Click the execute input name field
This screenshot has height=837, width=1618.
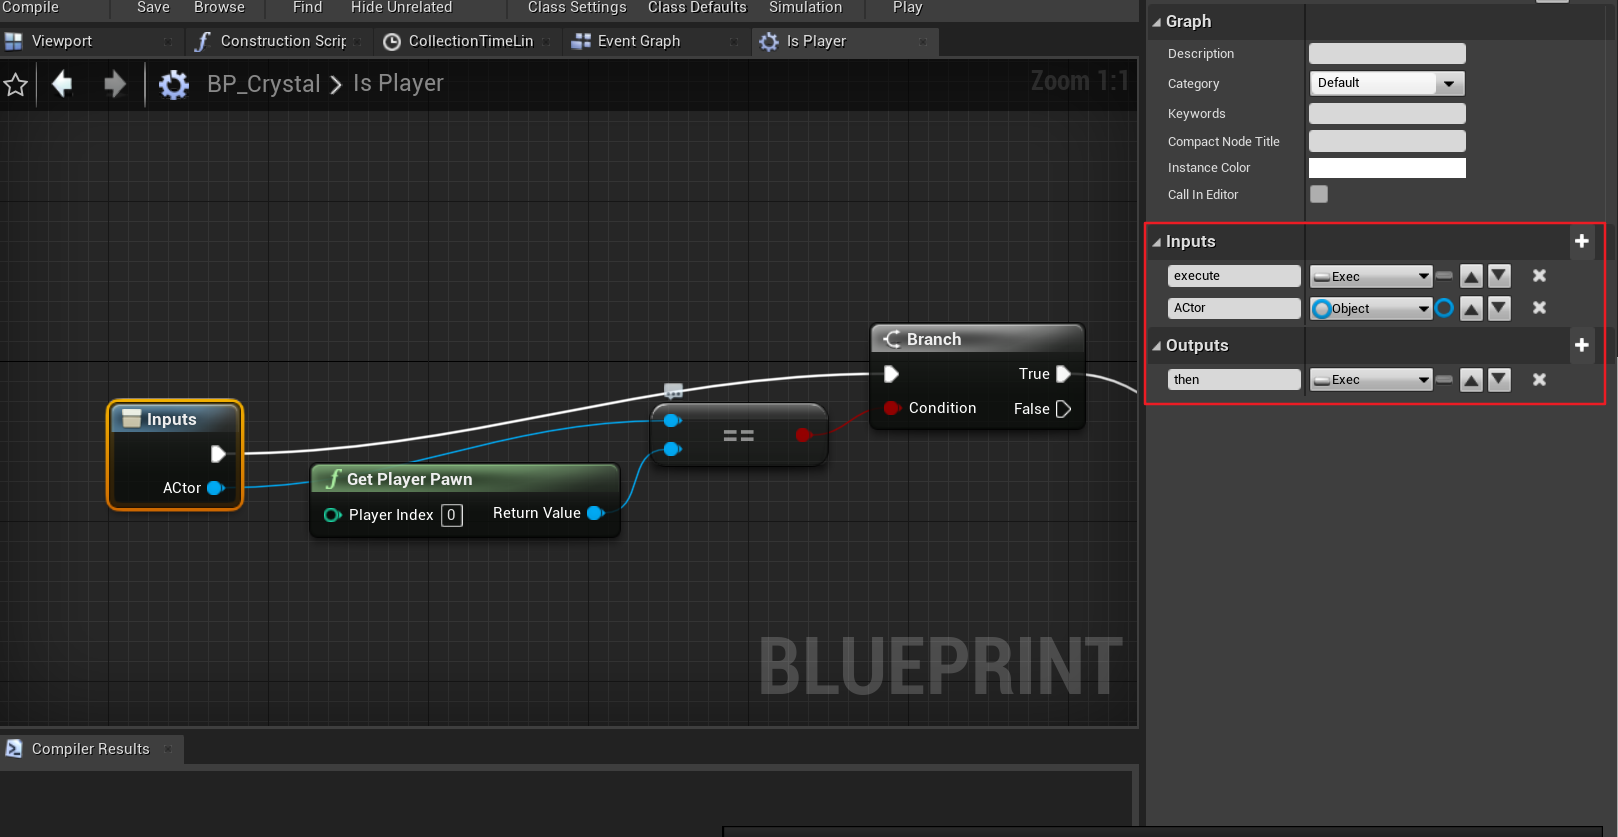coord(1234,276)
